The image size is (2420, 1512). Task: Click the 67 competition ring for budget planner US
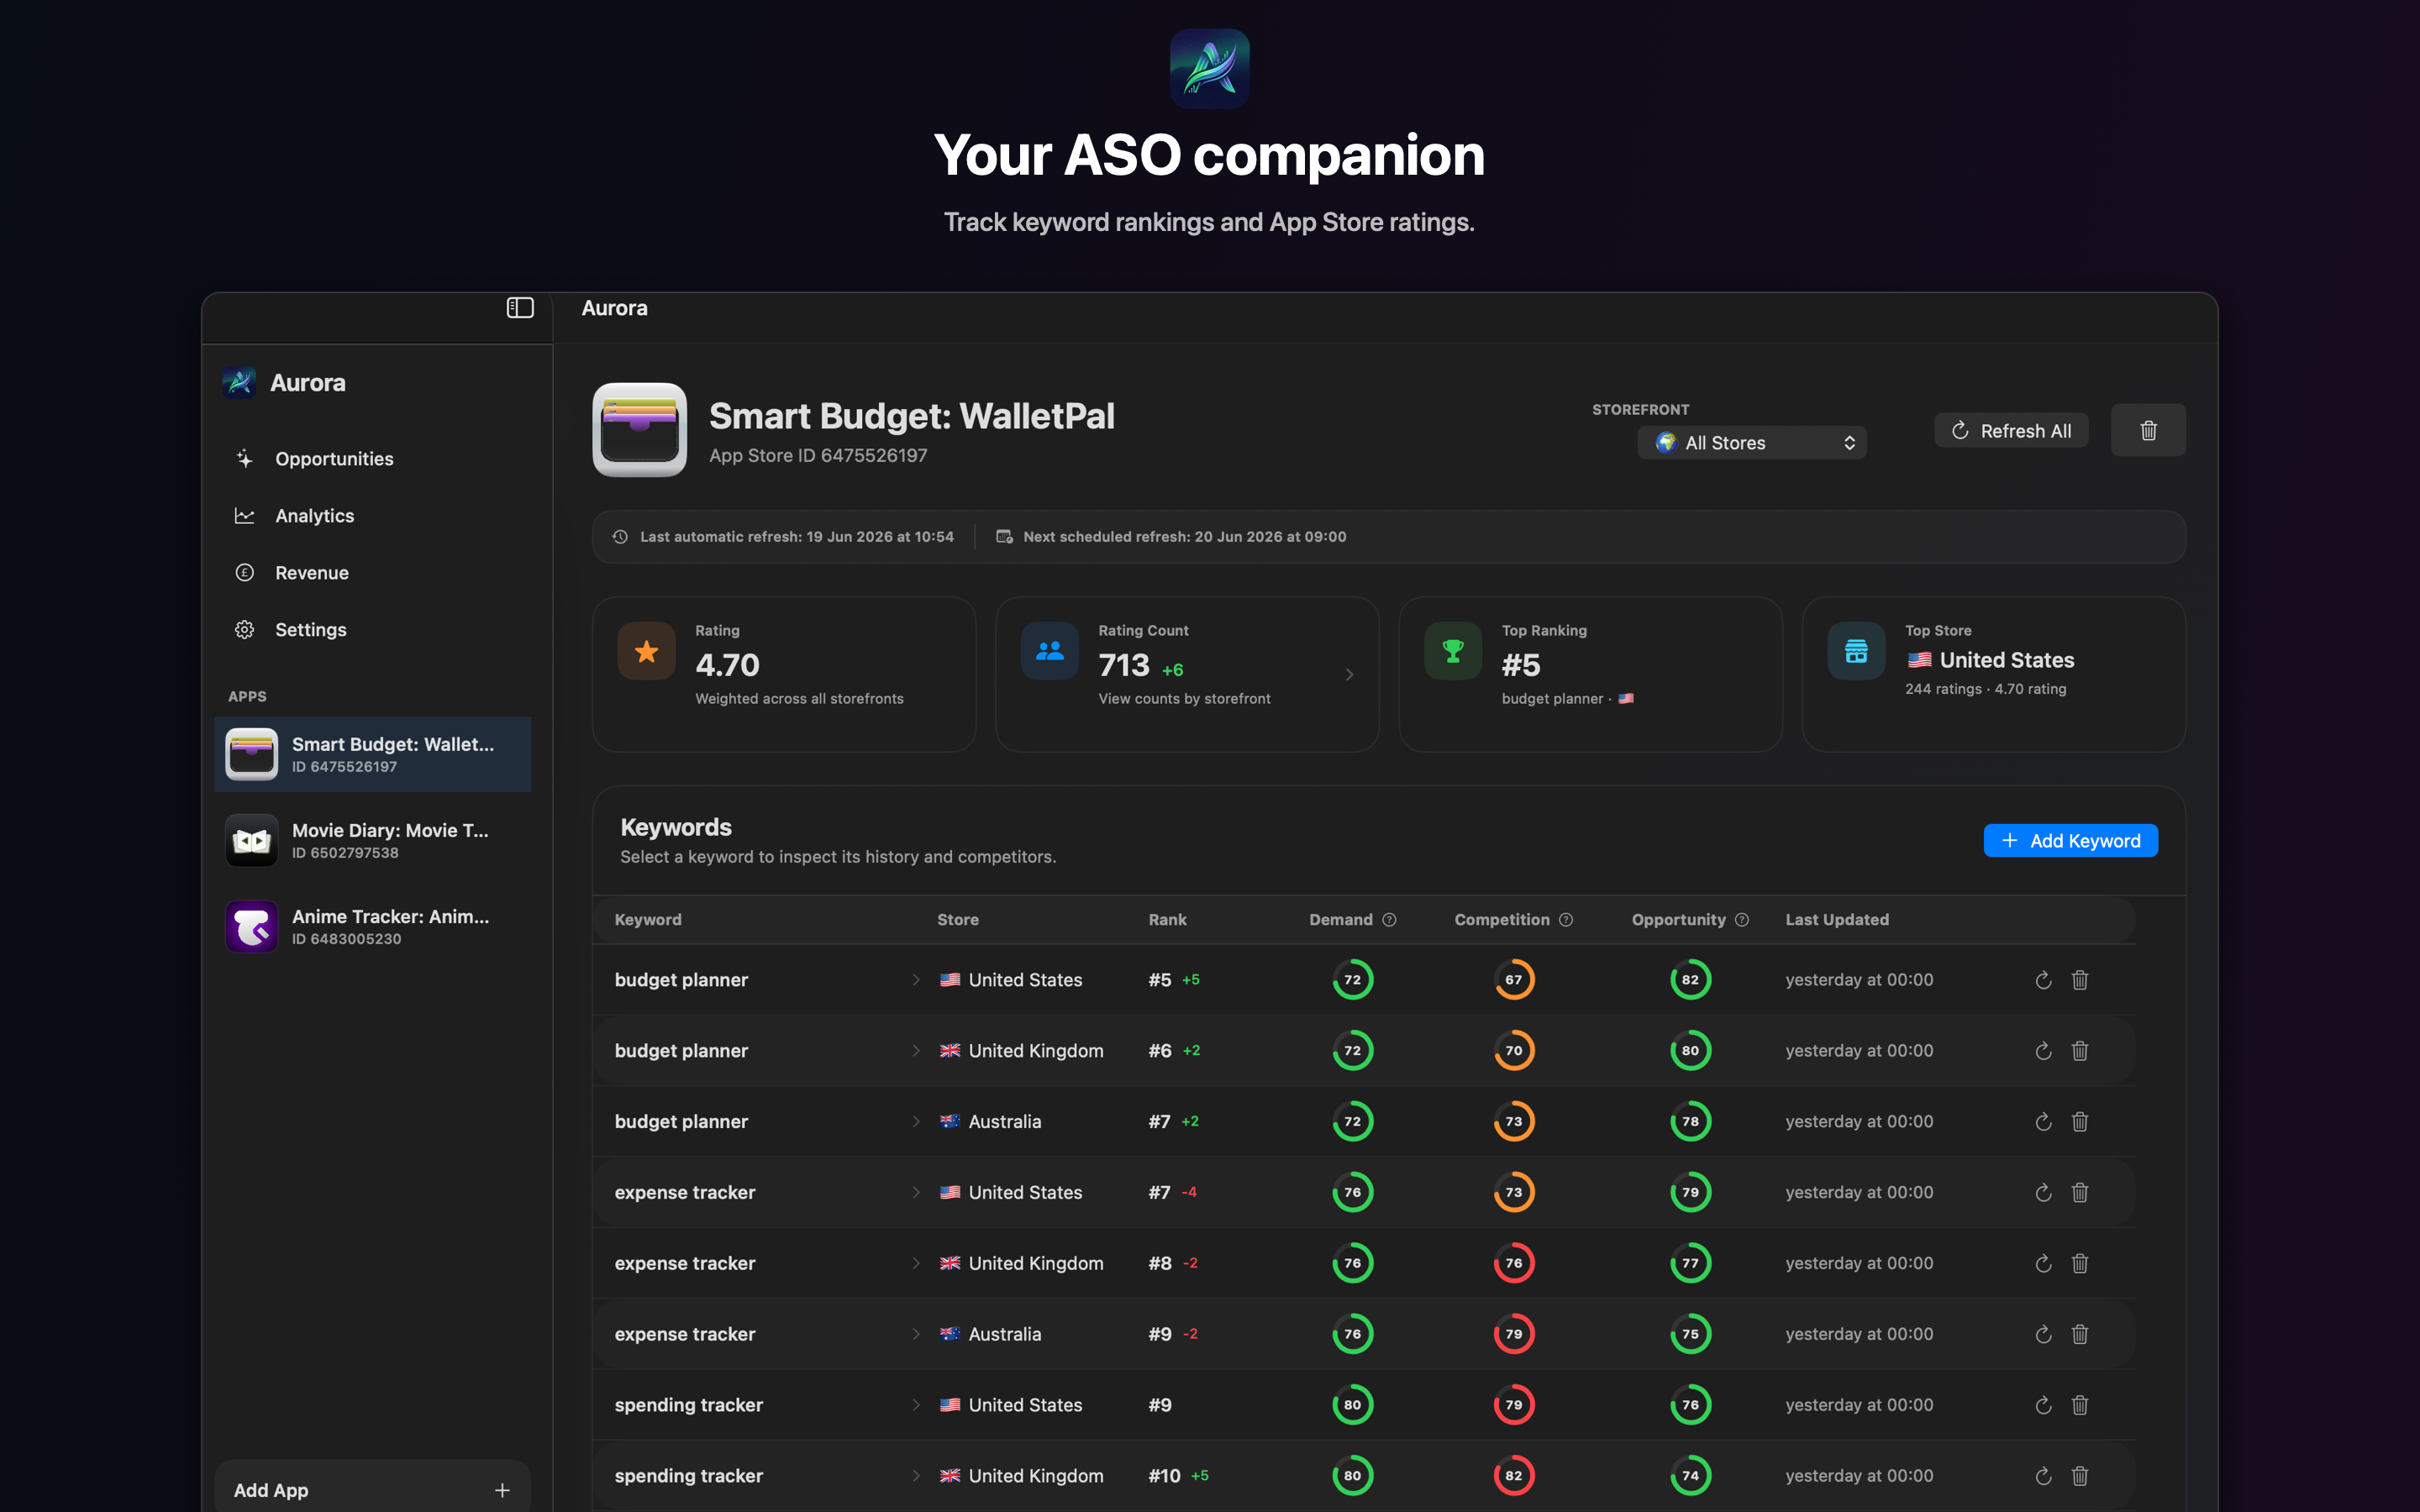click(x=1514, y=980)
